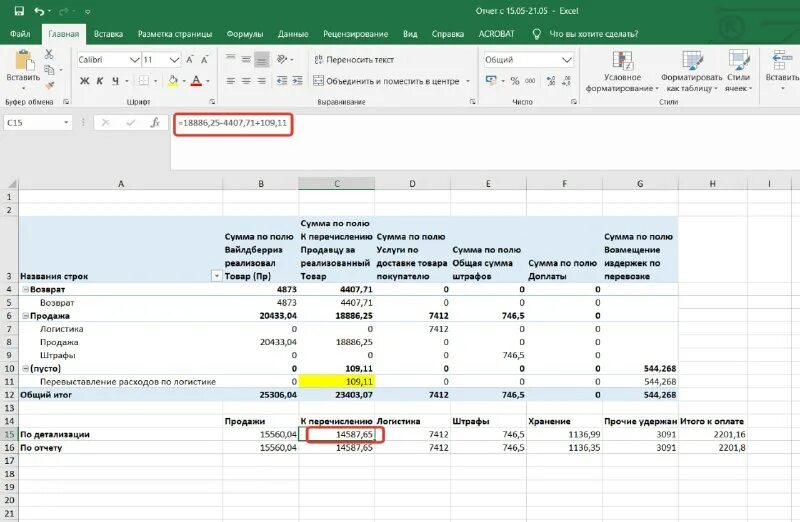
Task: Toggle Переносить текст wrap text
Action: 354,60
